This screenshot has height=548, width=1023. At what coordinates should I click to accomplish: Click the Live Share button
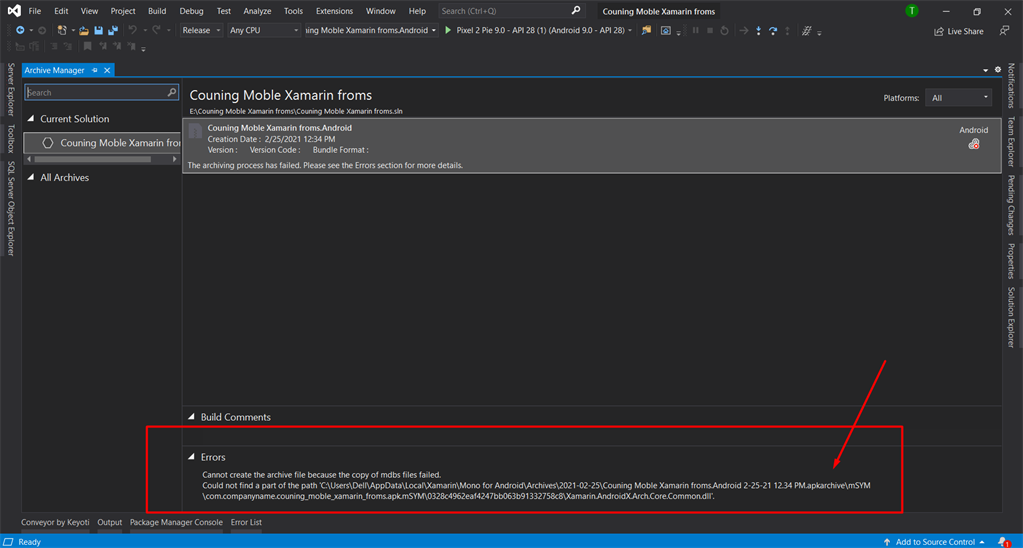pyautogui.click(x=958, y=31)
